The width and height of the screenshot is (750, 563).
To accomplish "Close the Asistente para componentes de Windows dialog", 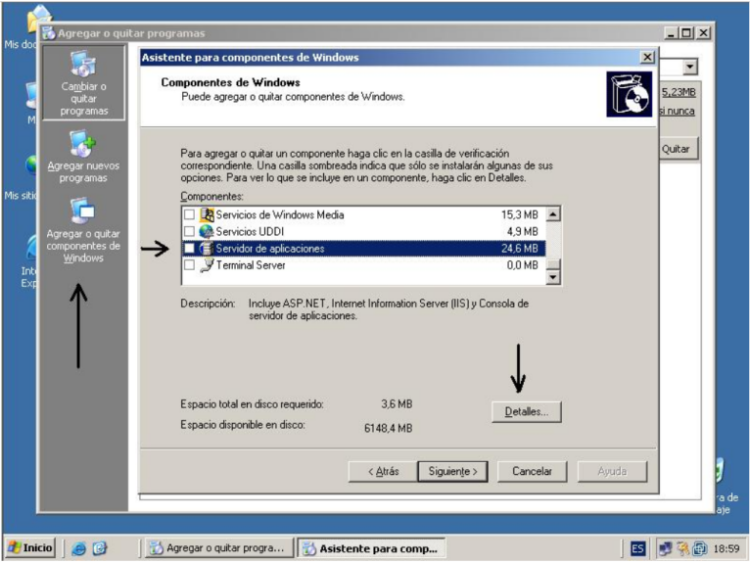I will click(x=647, y=57).
